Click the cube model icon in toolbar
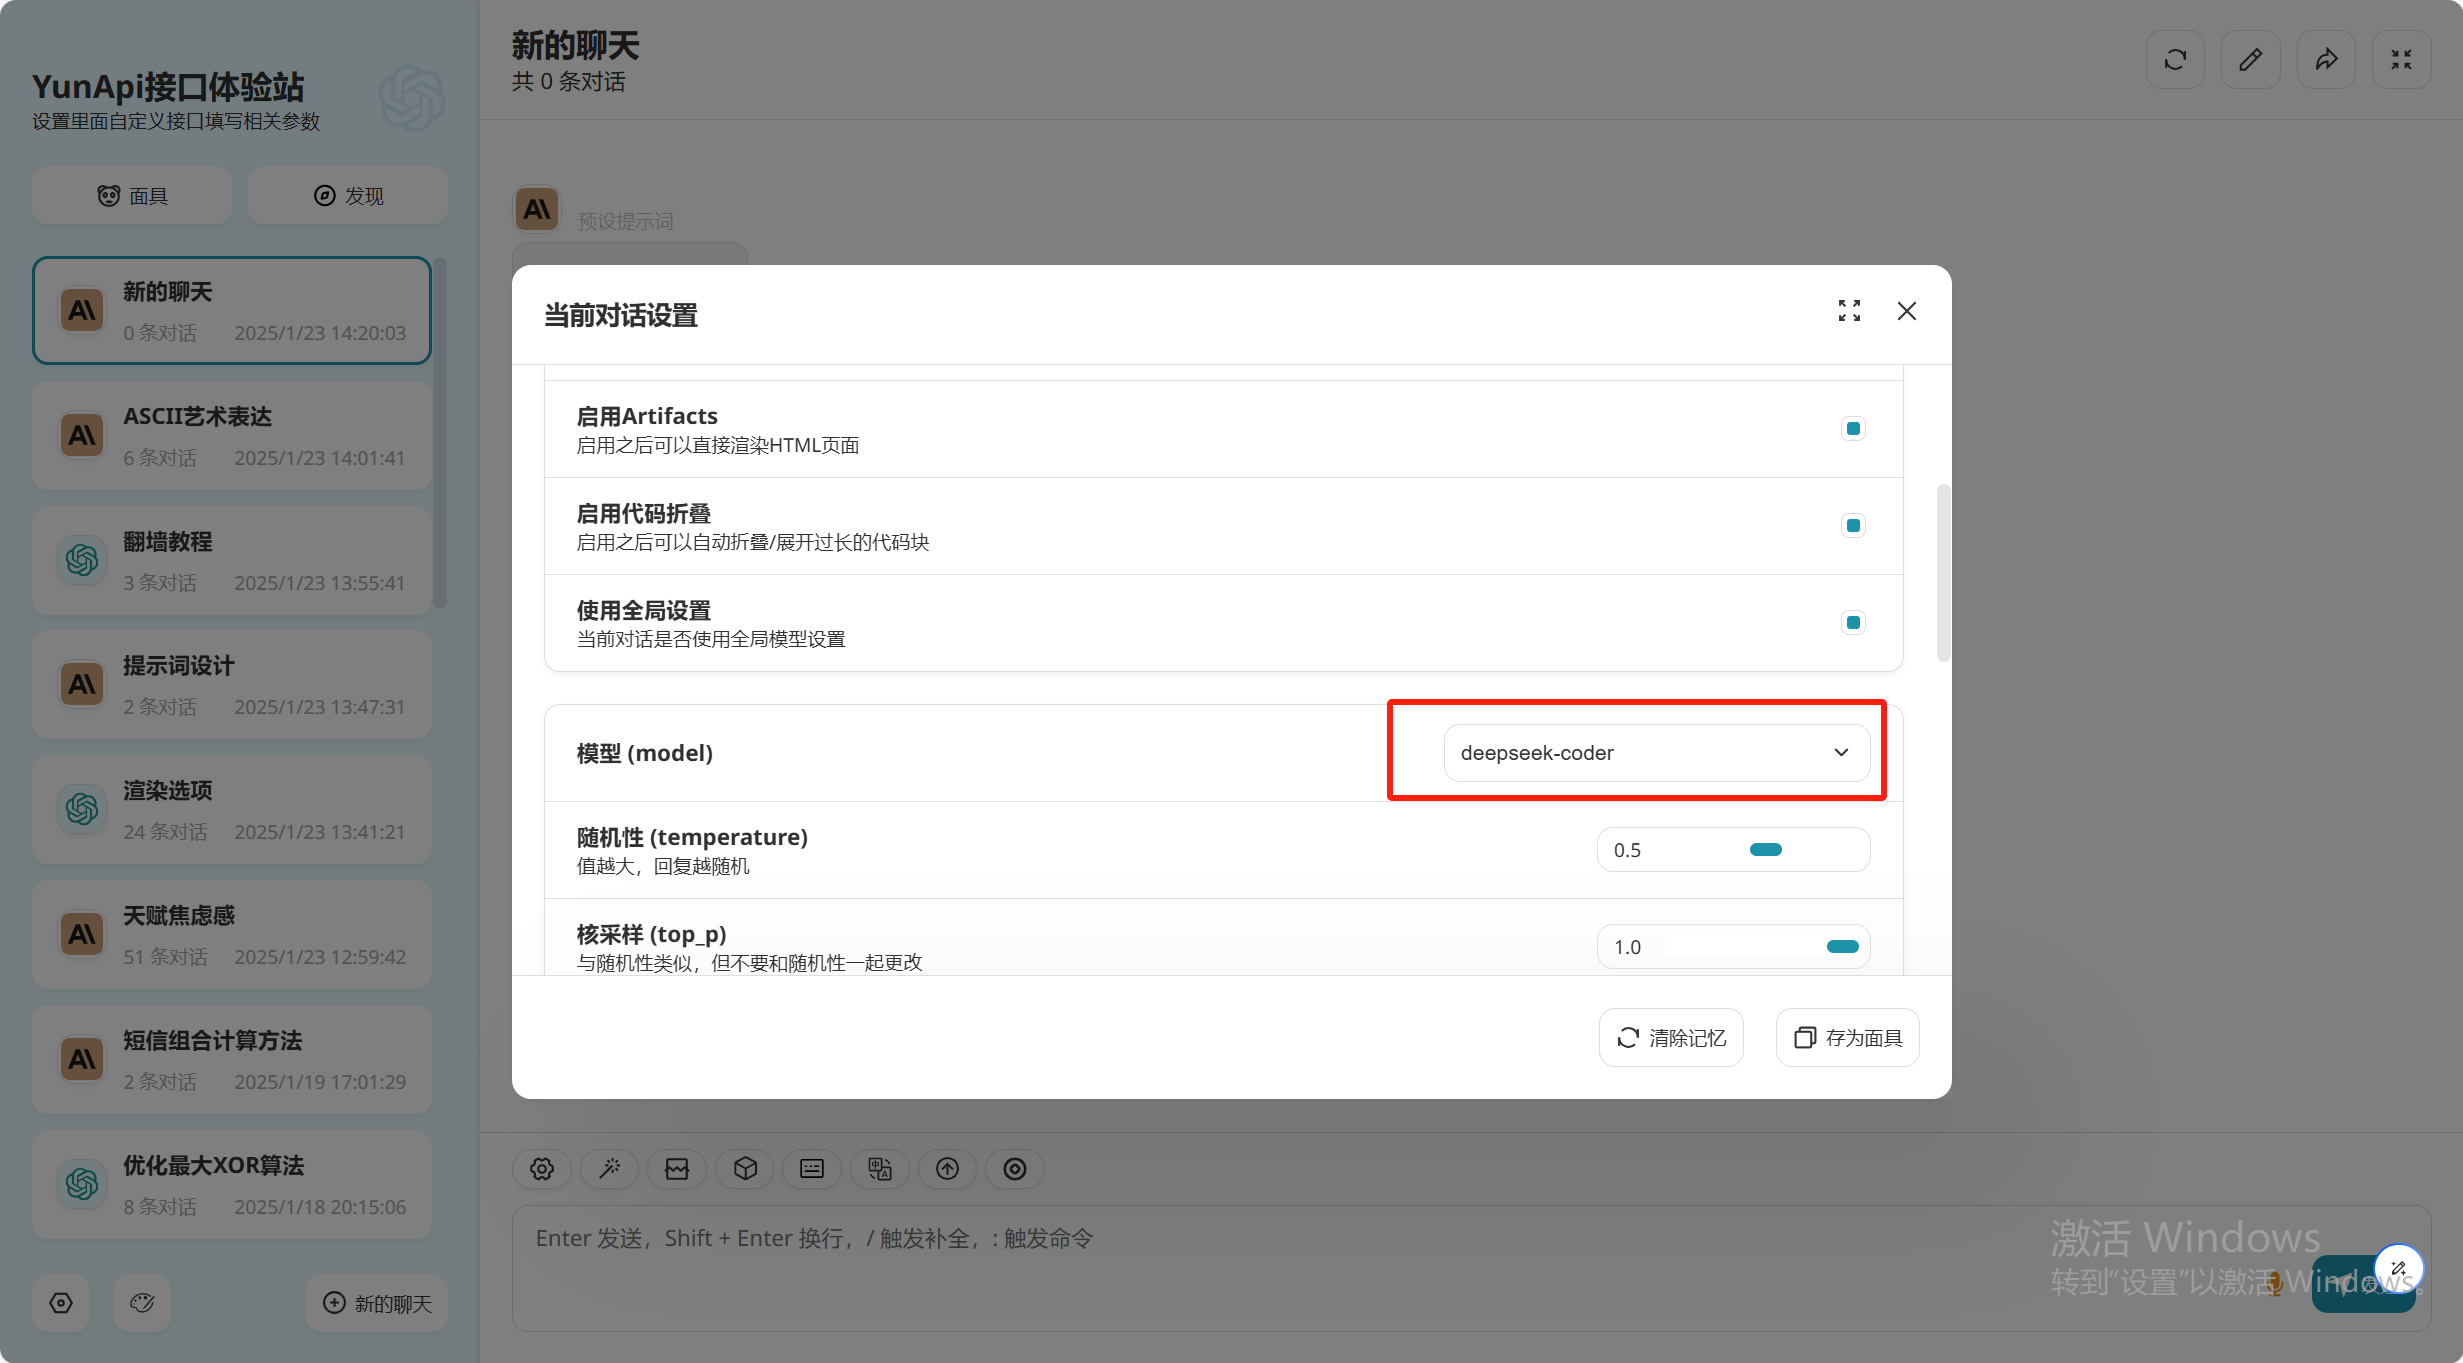Image resolution: width=2463 pixels, height=1363 pixels. click(745, 1168)
